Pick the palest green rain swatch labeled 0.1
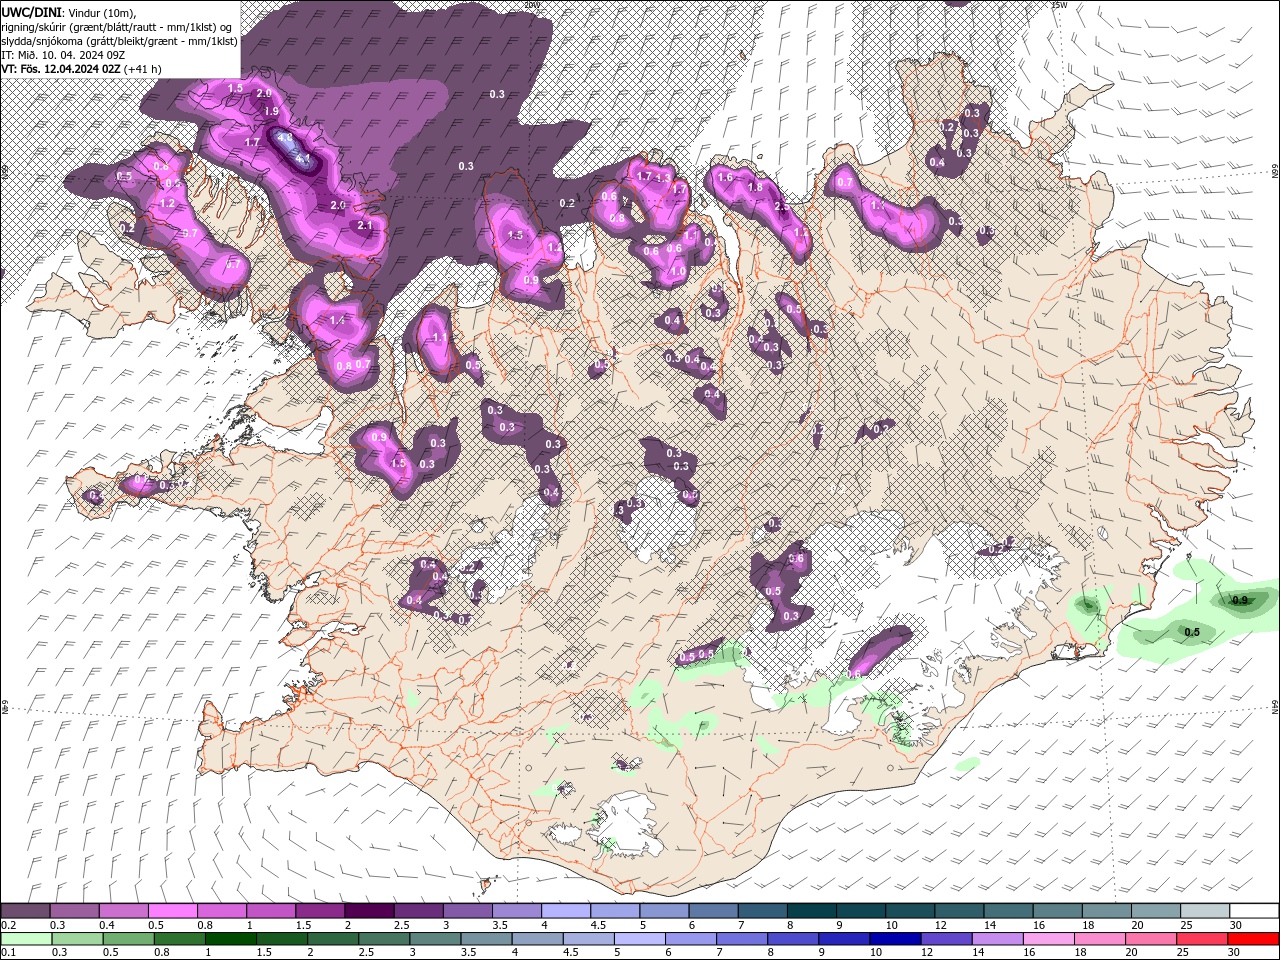Screen dimensions: 1280x960 [x=26, y=939]
